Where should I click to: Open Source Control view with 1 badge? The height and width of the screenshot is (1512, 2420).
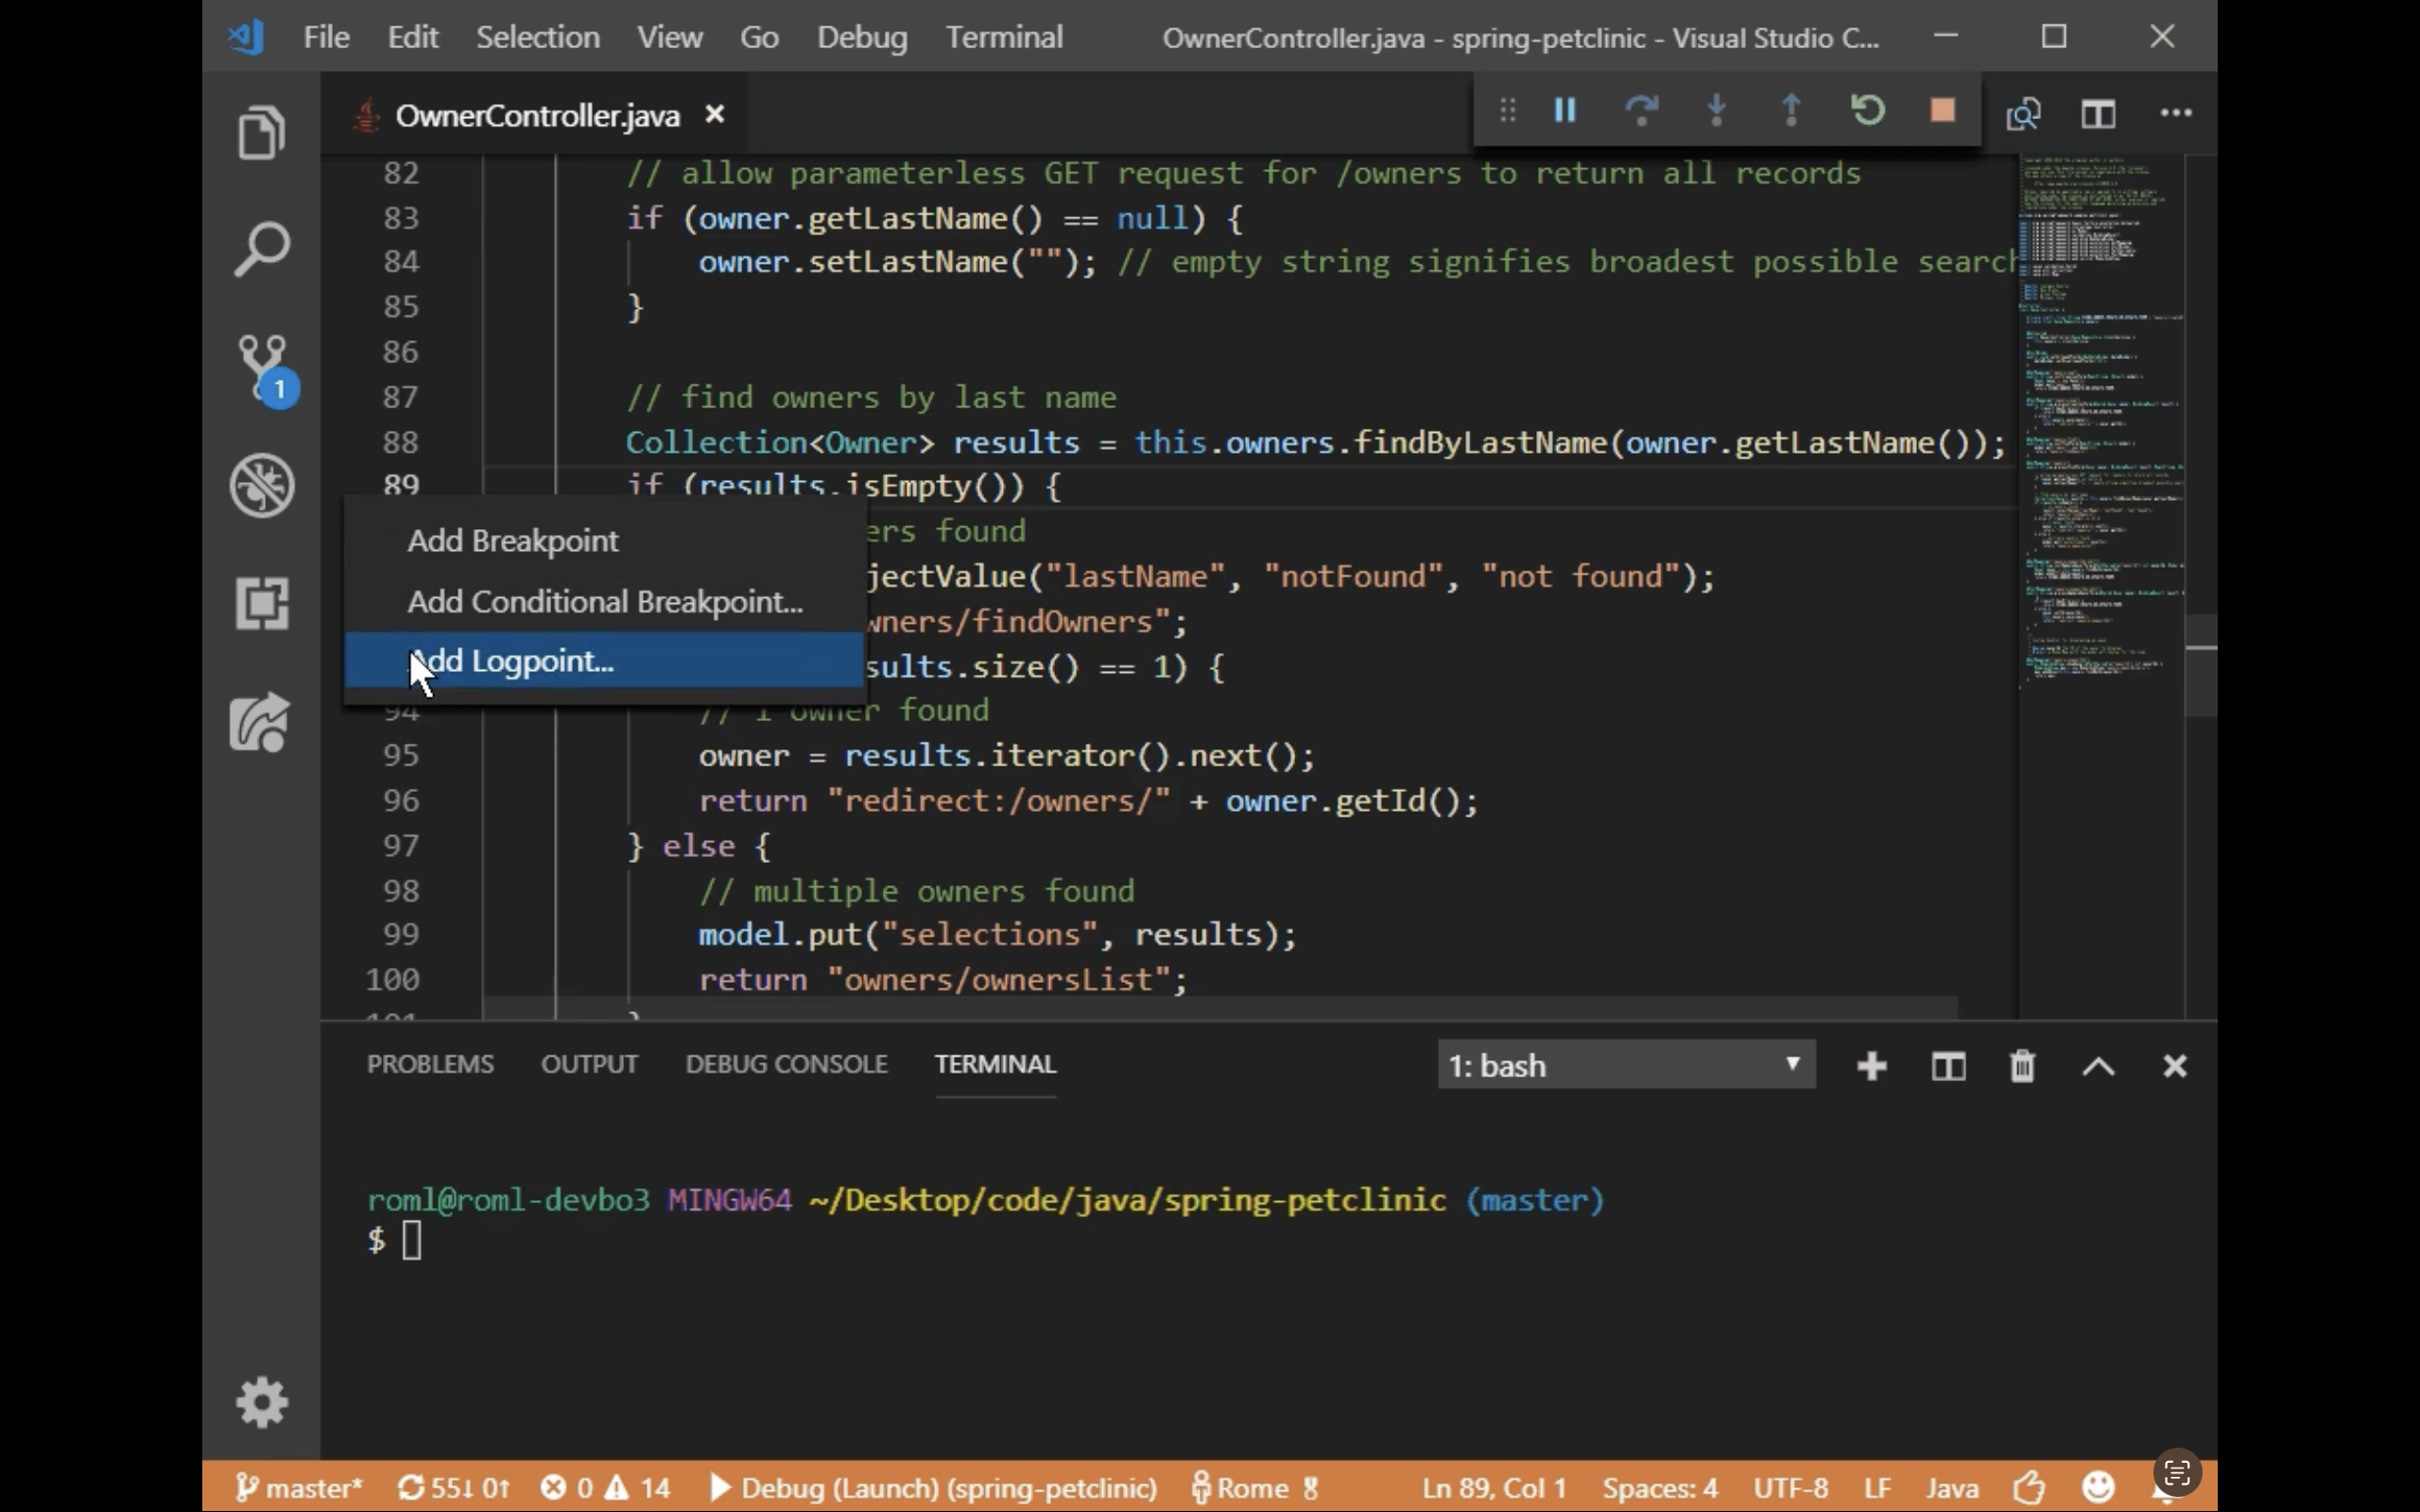[x=265, y=369]
